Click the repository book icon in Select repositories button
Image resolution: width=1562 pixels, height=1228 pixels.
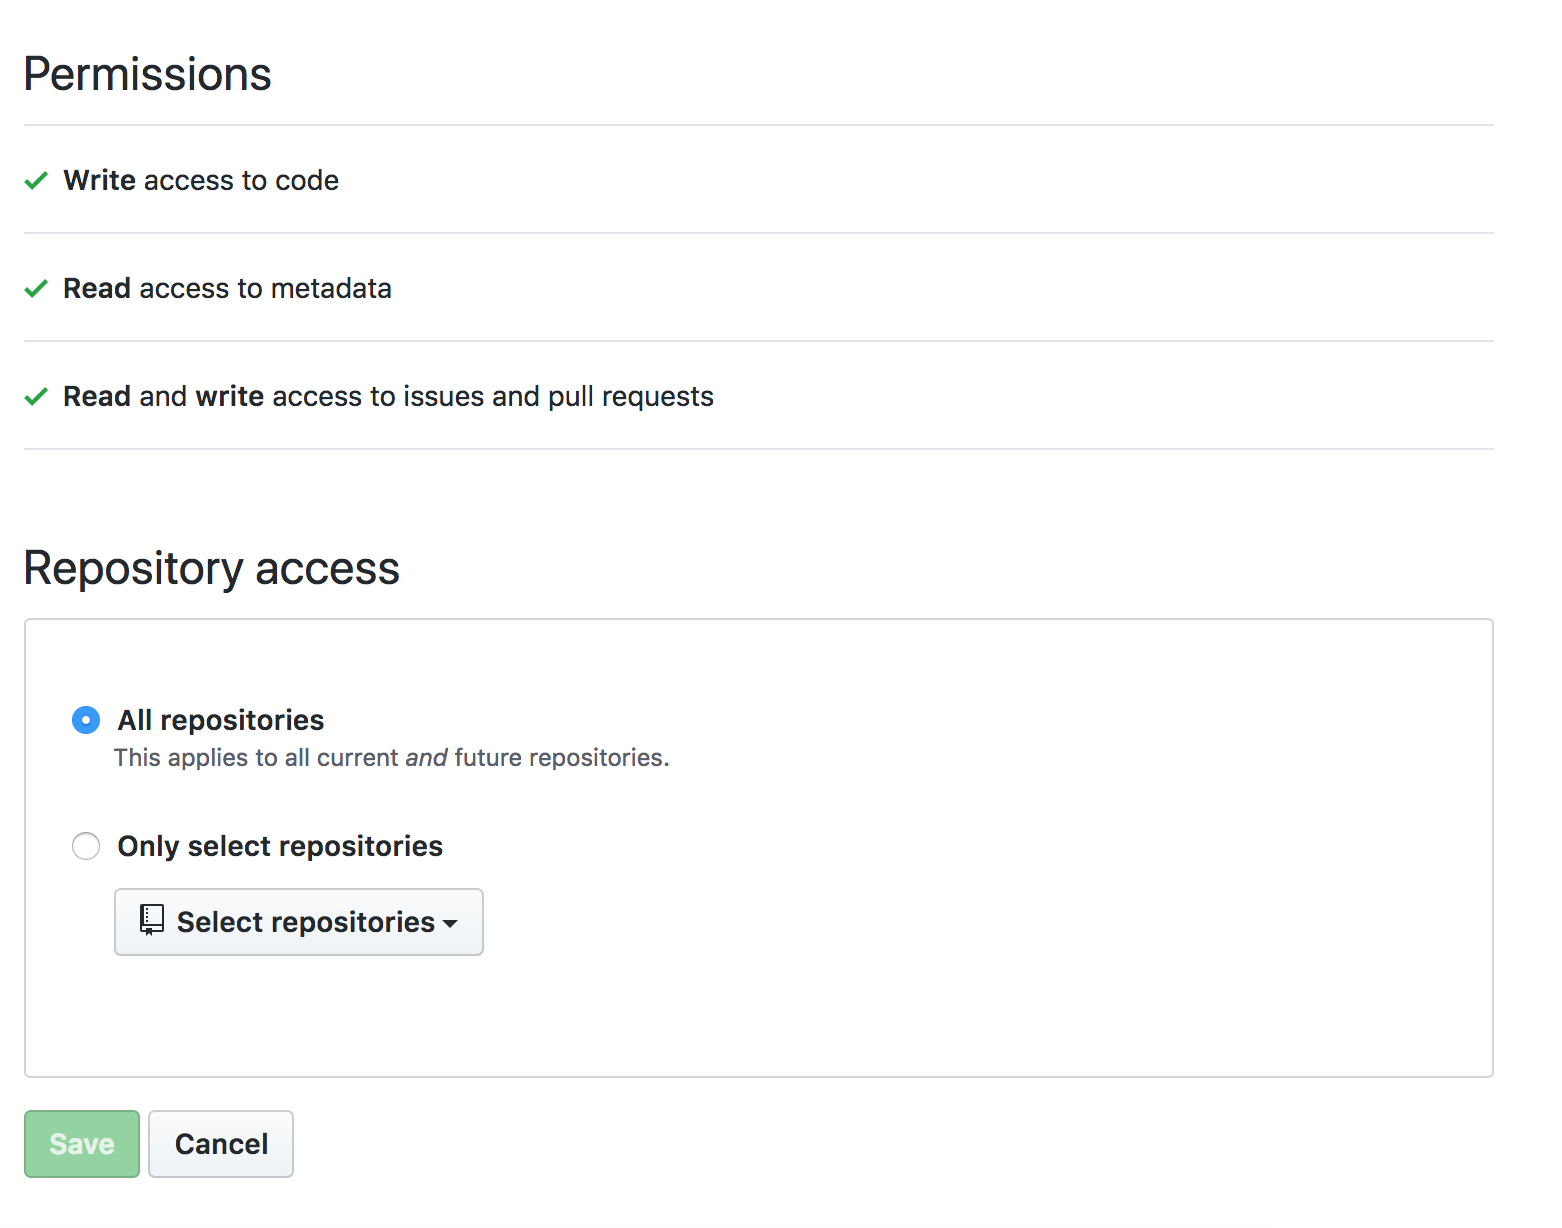point(151,921)
